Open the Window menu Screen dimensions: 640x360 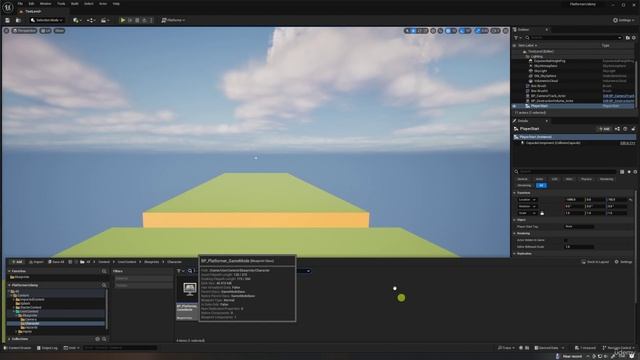point(45,4)
